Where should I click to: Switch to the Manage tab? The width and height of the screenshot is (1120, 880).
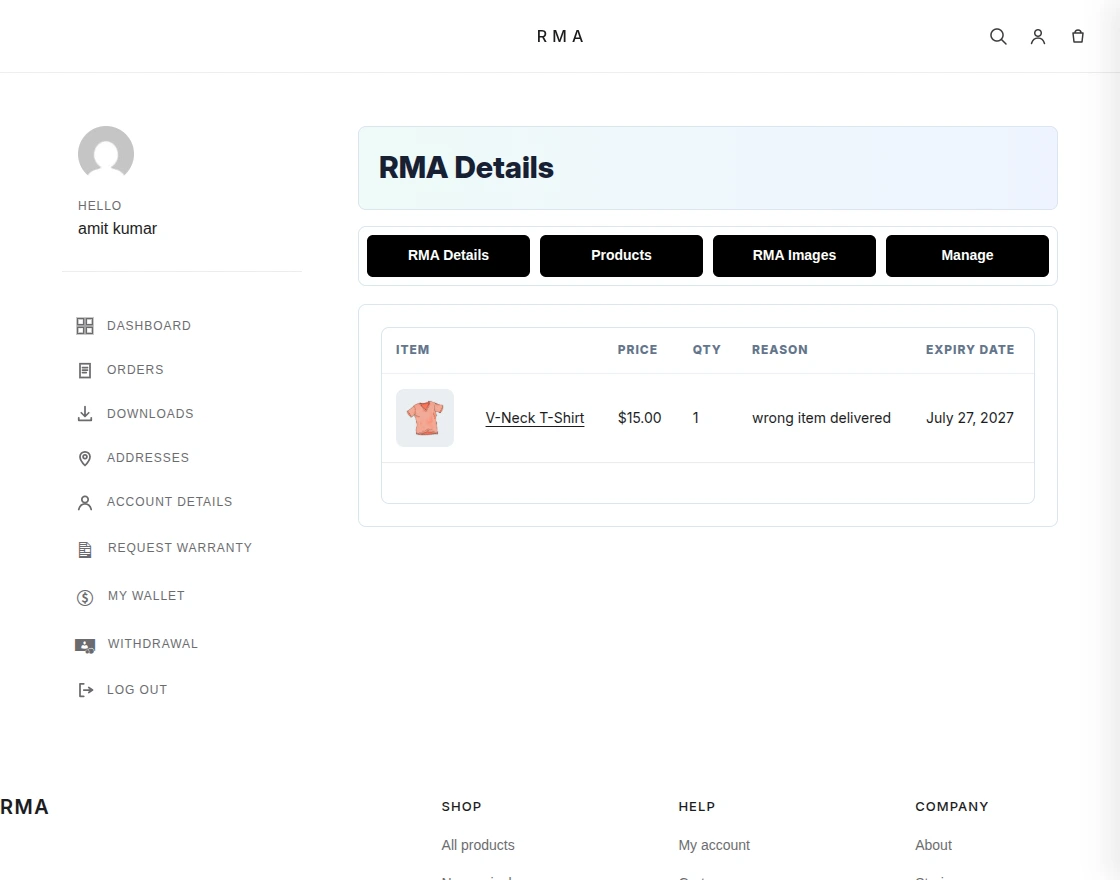tap(967, 256)
